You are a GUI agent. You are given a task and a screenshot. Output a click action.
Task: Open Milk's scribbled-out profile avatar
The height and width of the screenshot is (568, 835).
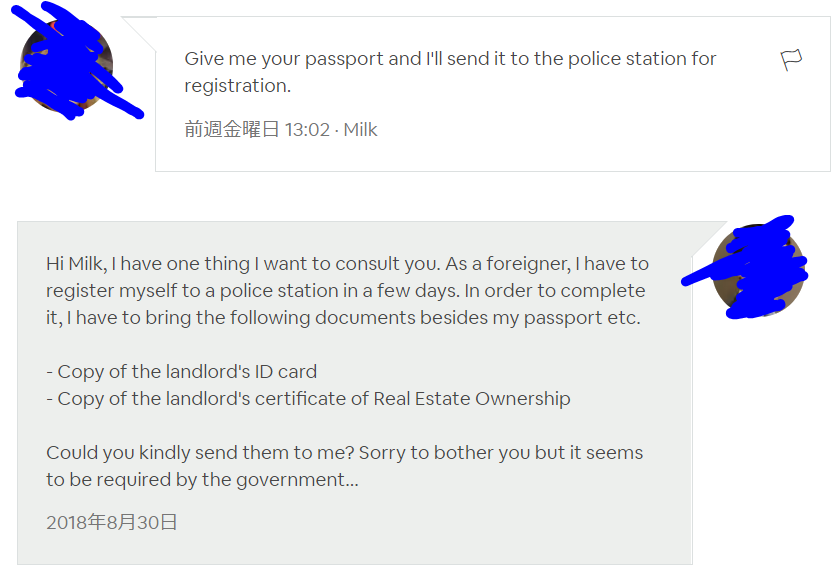pyautogui.click(x=67, y=67)
